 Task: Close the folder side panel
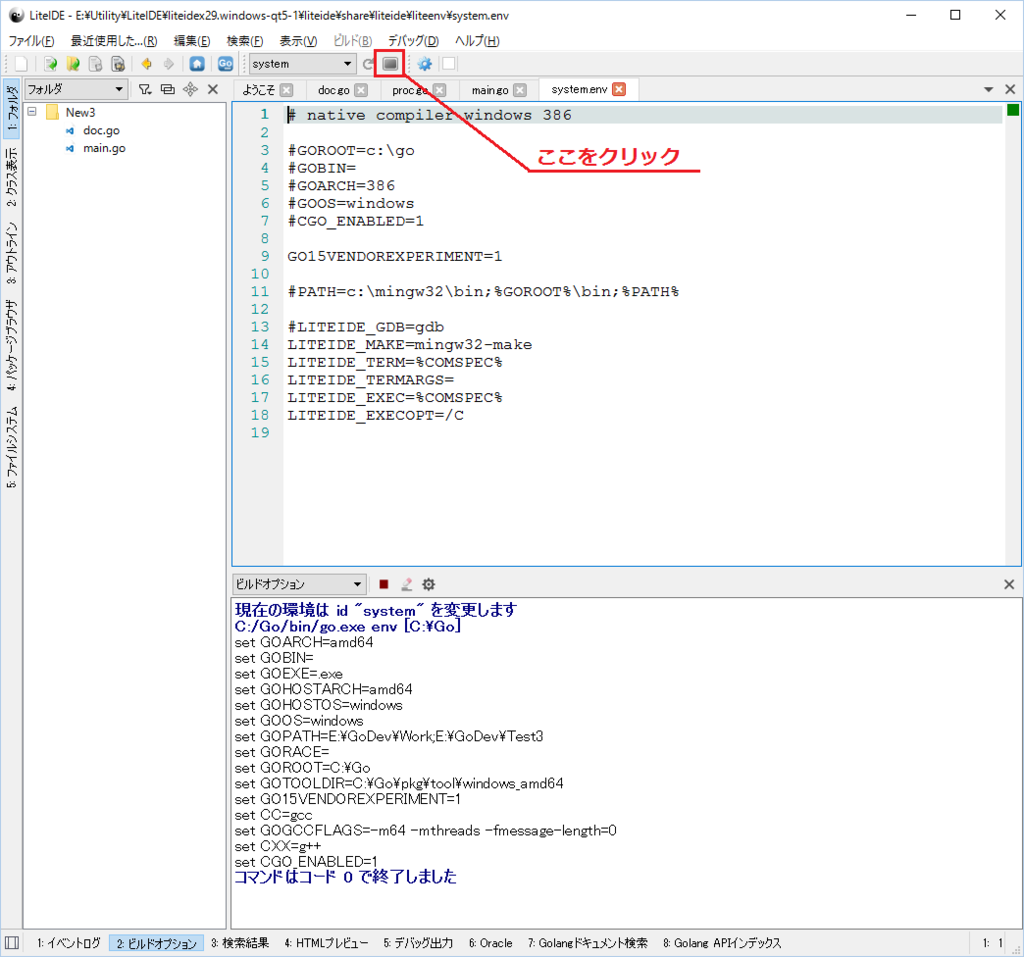[x=213, y=89]
